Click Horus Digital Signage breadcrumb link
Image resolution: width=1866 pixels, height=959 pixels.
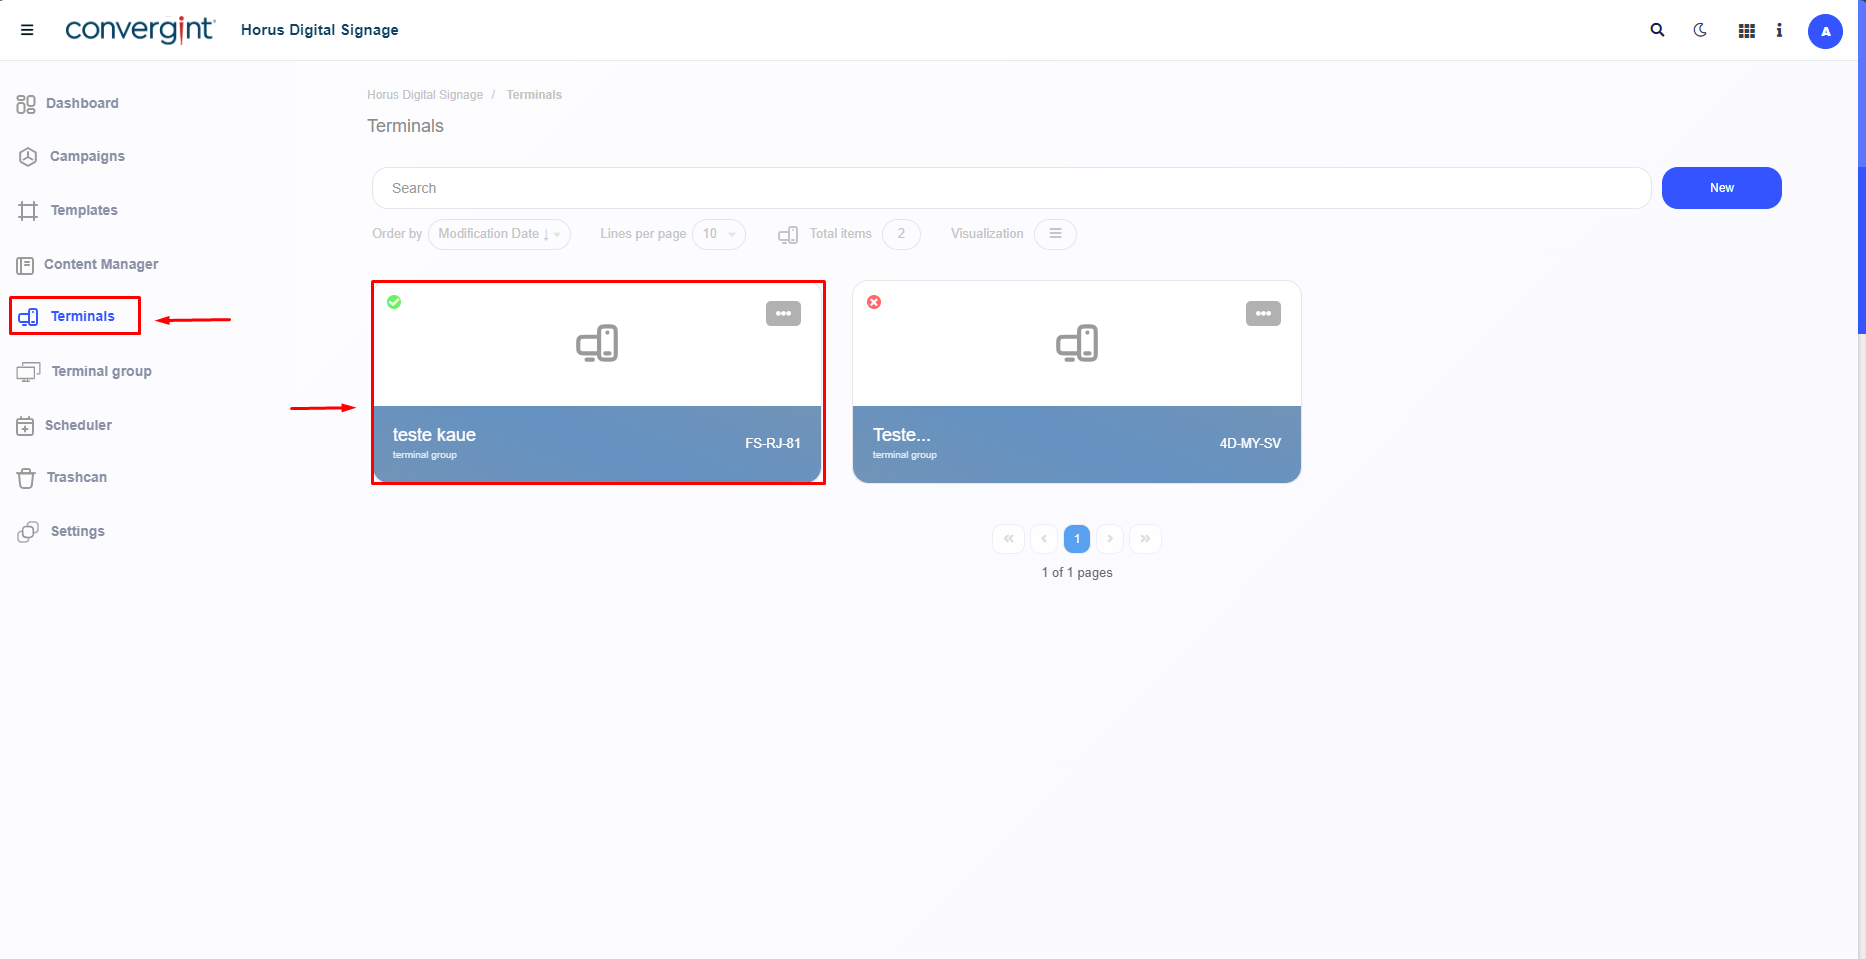point(424,95)
